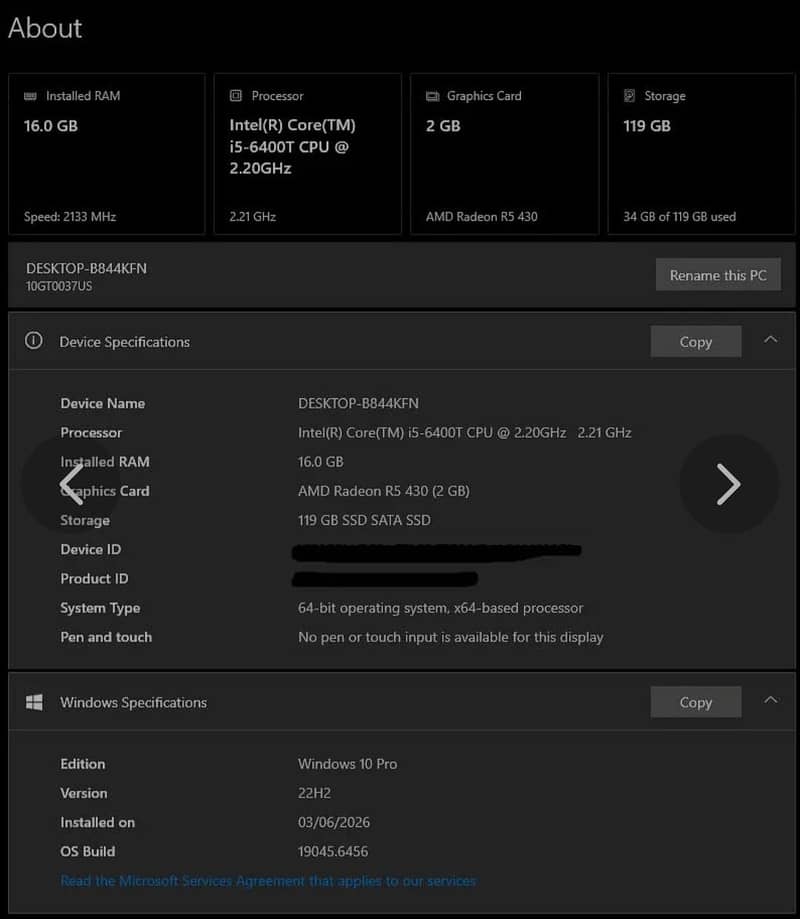The height and width of the screenshot is (919, 800).
Task: Click the AMD Radeon R5 430 (2 GB) value
Action: click(383, 491)
